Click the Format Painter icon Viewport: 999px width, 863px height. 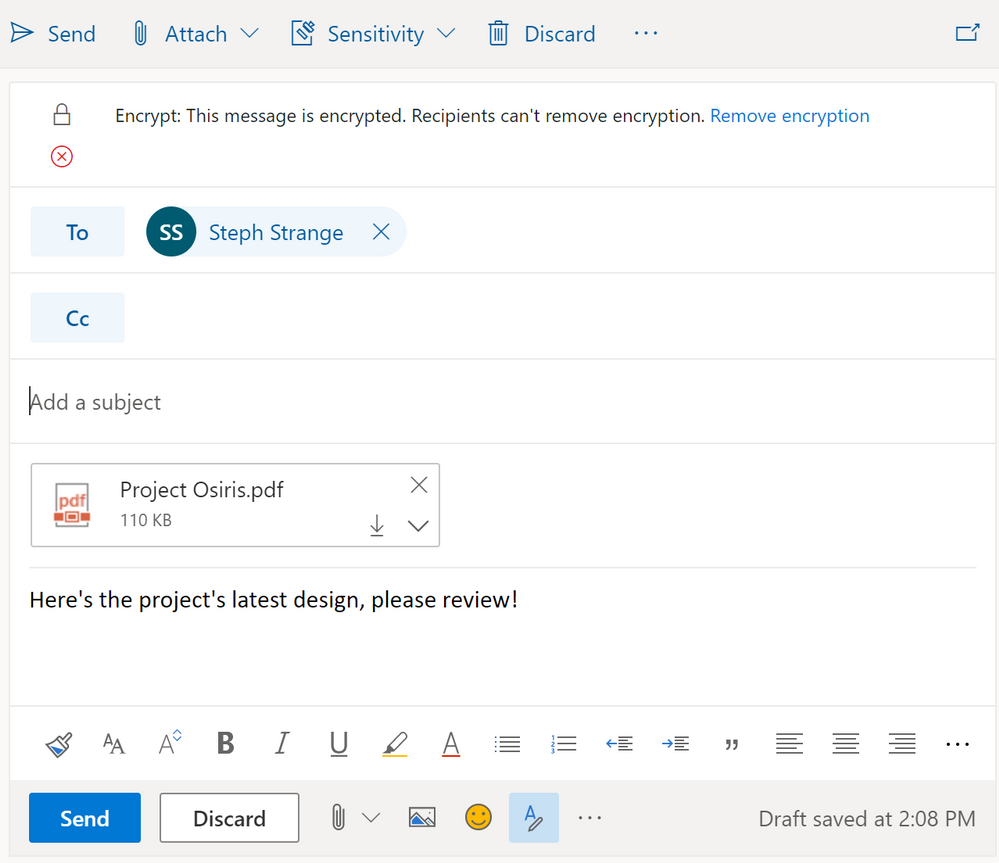[x=58, y=743]
